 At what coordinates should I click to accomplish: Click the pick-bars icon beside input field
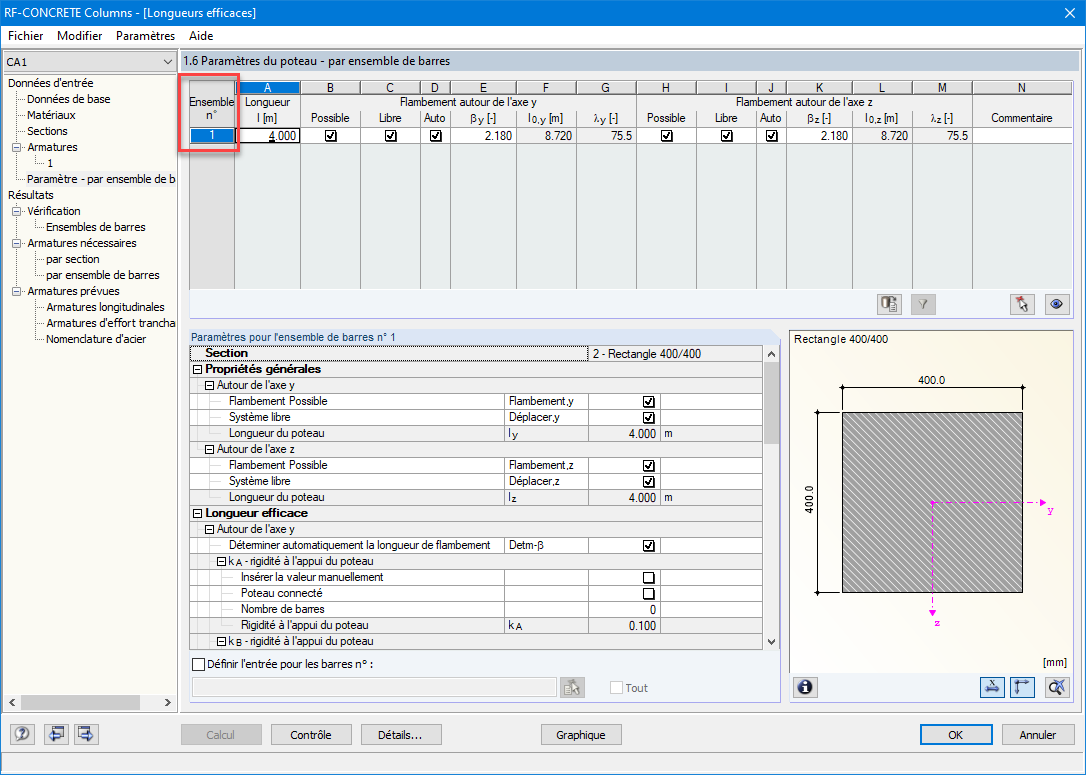572,687
